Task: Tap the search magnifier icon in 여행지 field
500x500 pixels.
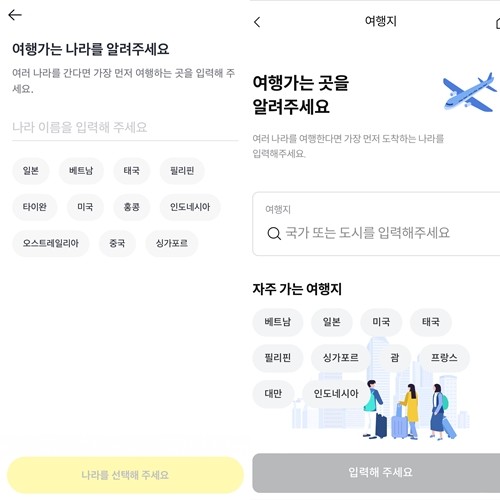Action: pyautogui.click(x=274, y=233)
